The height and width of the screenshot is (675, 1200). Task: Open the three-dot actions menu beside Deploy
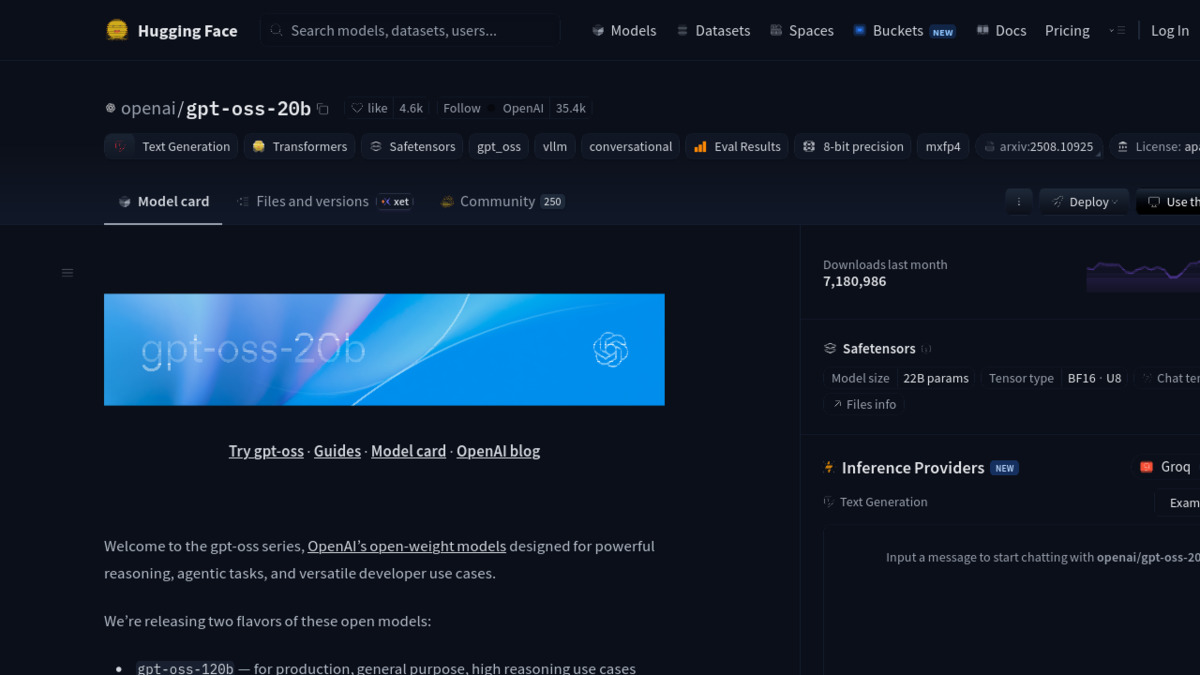(x=1019, y=202)
